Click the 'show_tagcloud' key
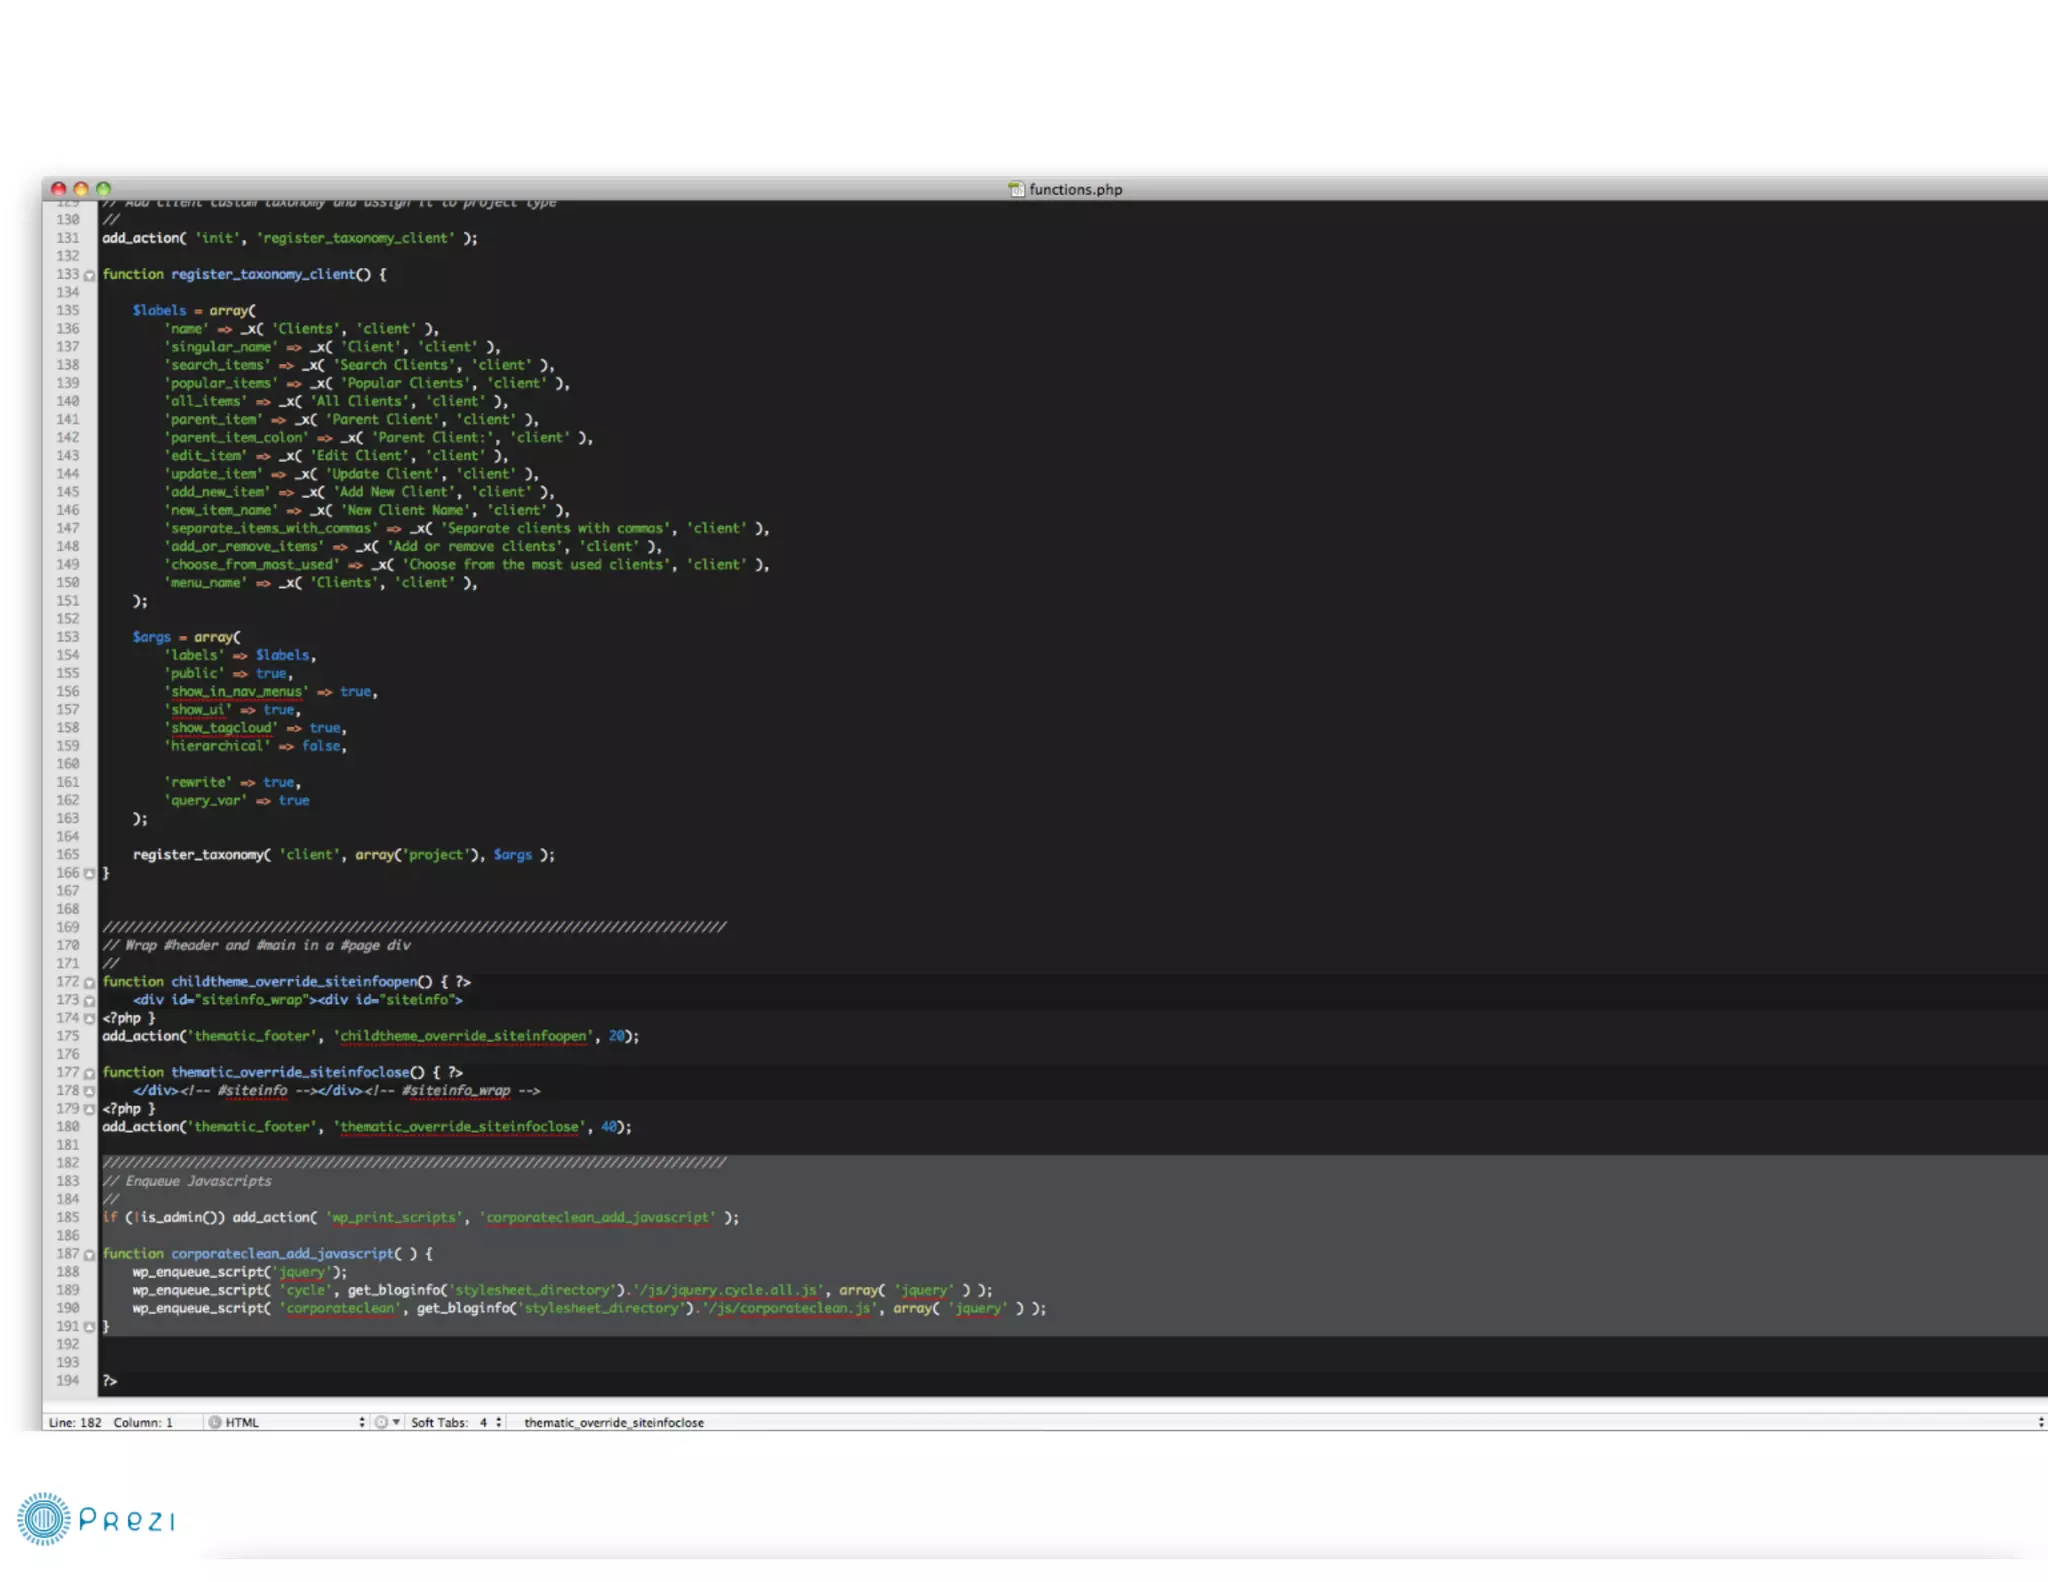Viewport: 2048px width, 1582px height. point(221,728)
